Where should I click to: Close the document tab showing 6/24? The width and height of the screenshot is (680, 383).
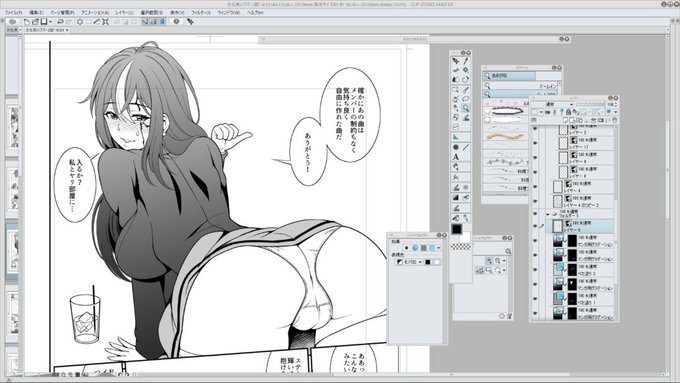click(x=67, y=30)
